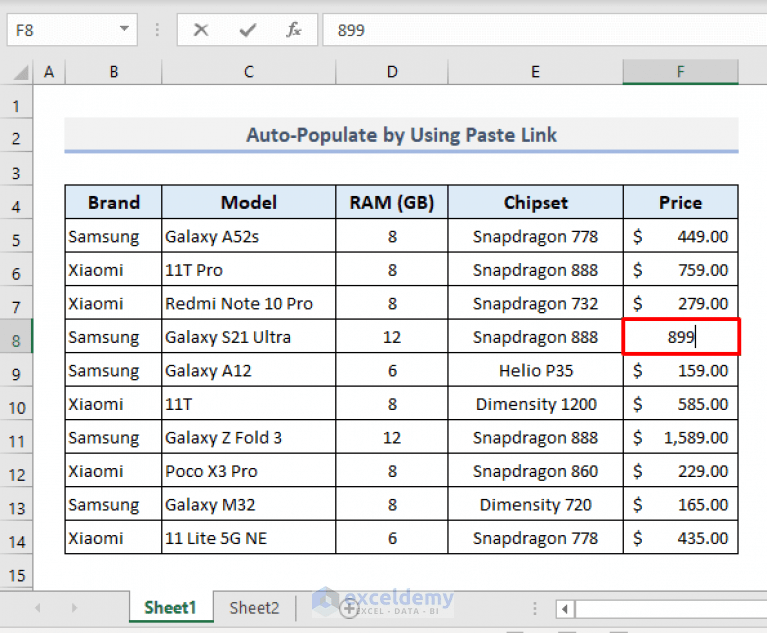Select cell Galaxy S21 Ultra

coord(248,337)
